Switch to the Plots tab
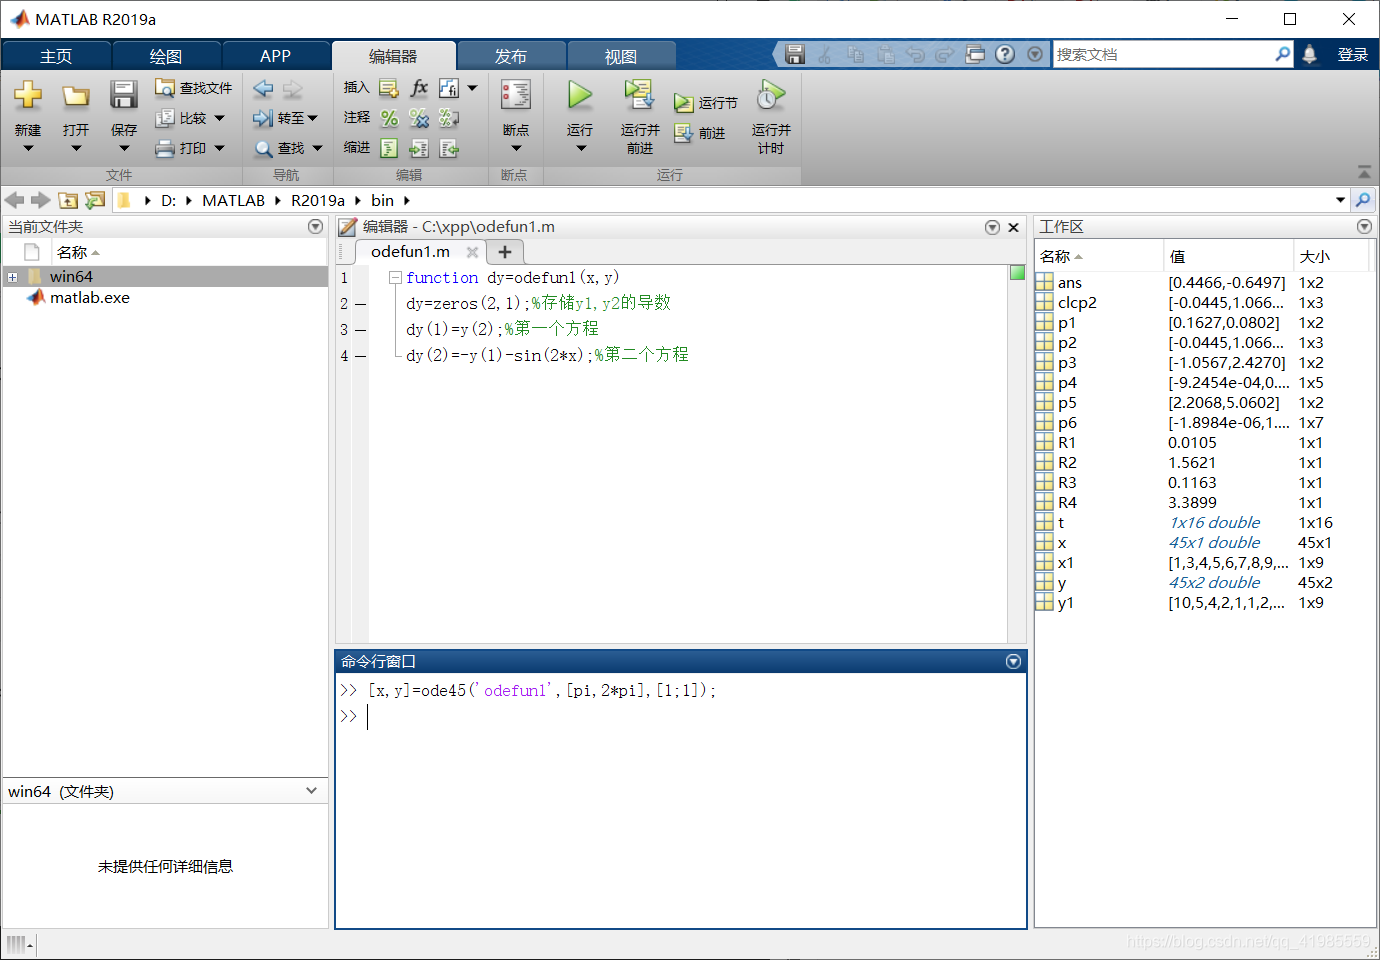1380x960 pixels. (166, 56)
